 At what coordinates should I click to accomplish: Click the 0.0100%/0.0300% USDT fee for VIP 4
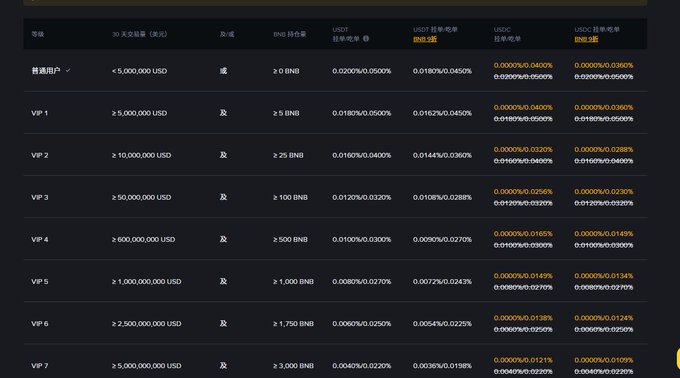click(362, 239)
